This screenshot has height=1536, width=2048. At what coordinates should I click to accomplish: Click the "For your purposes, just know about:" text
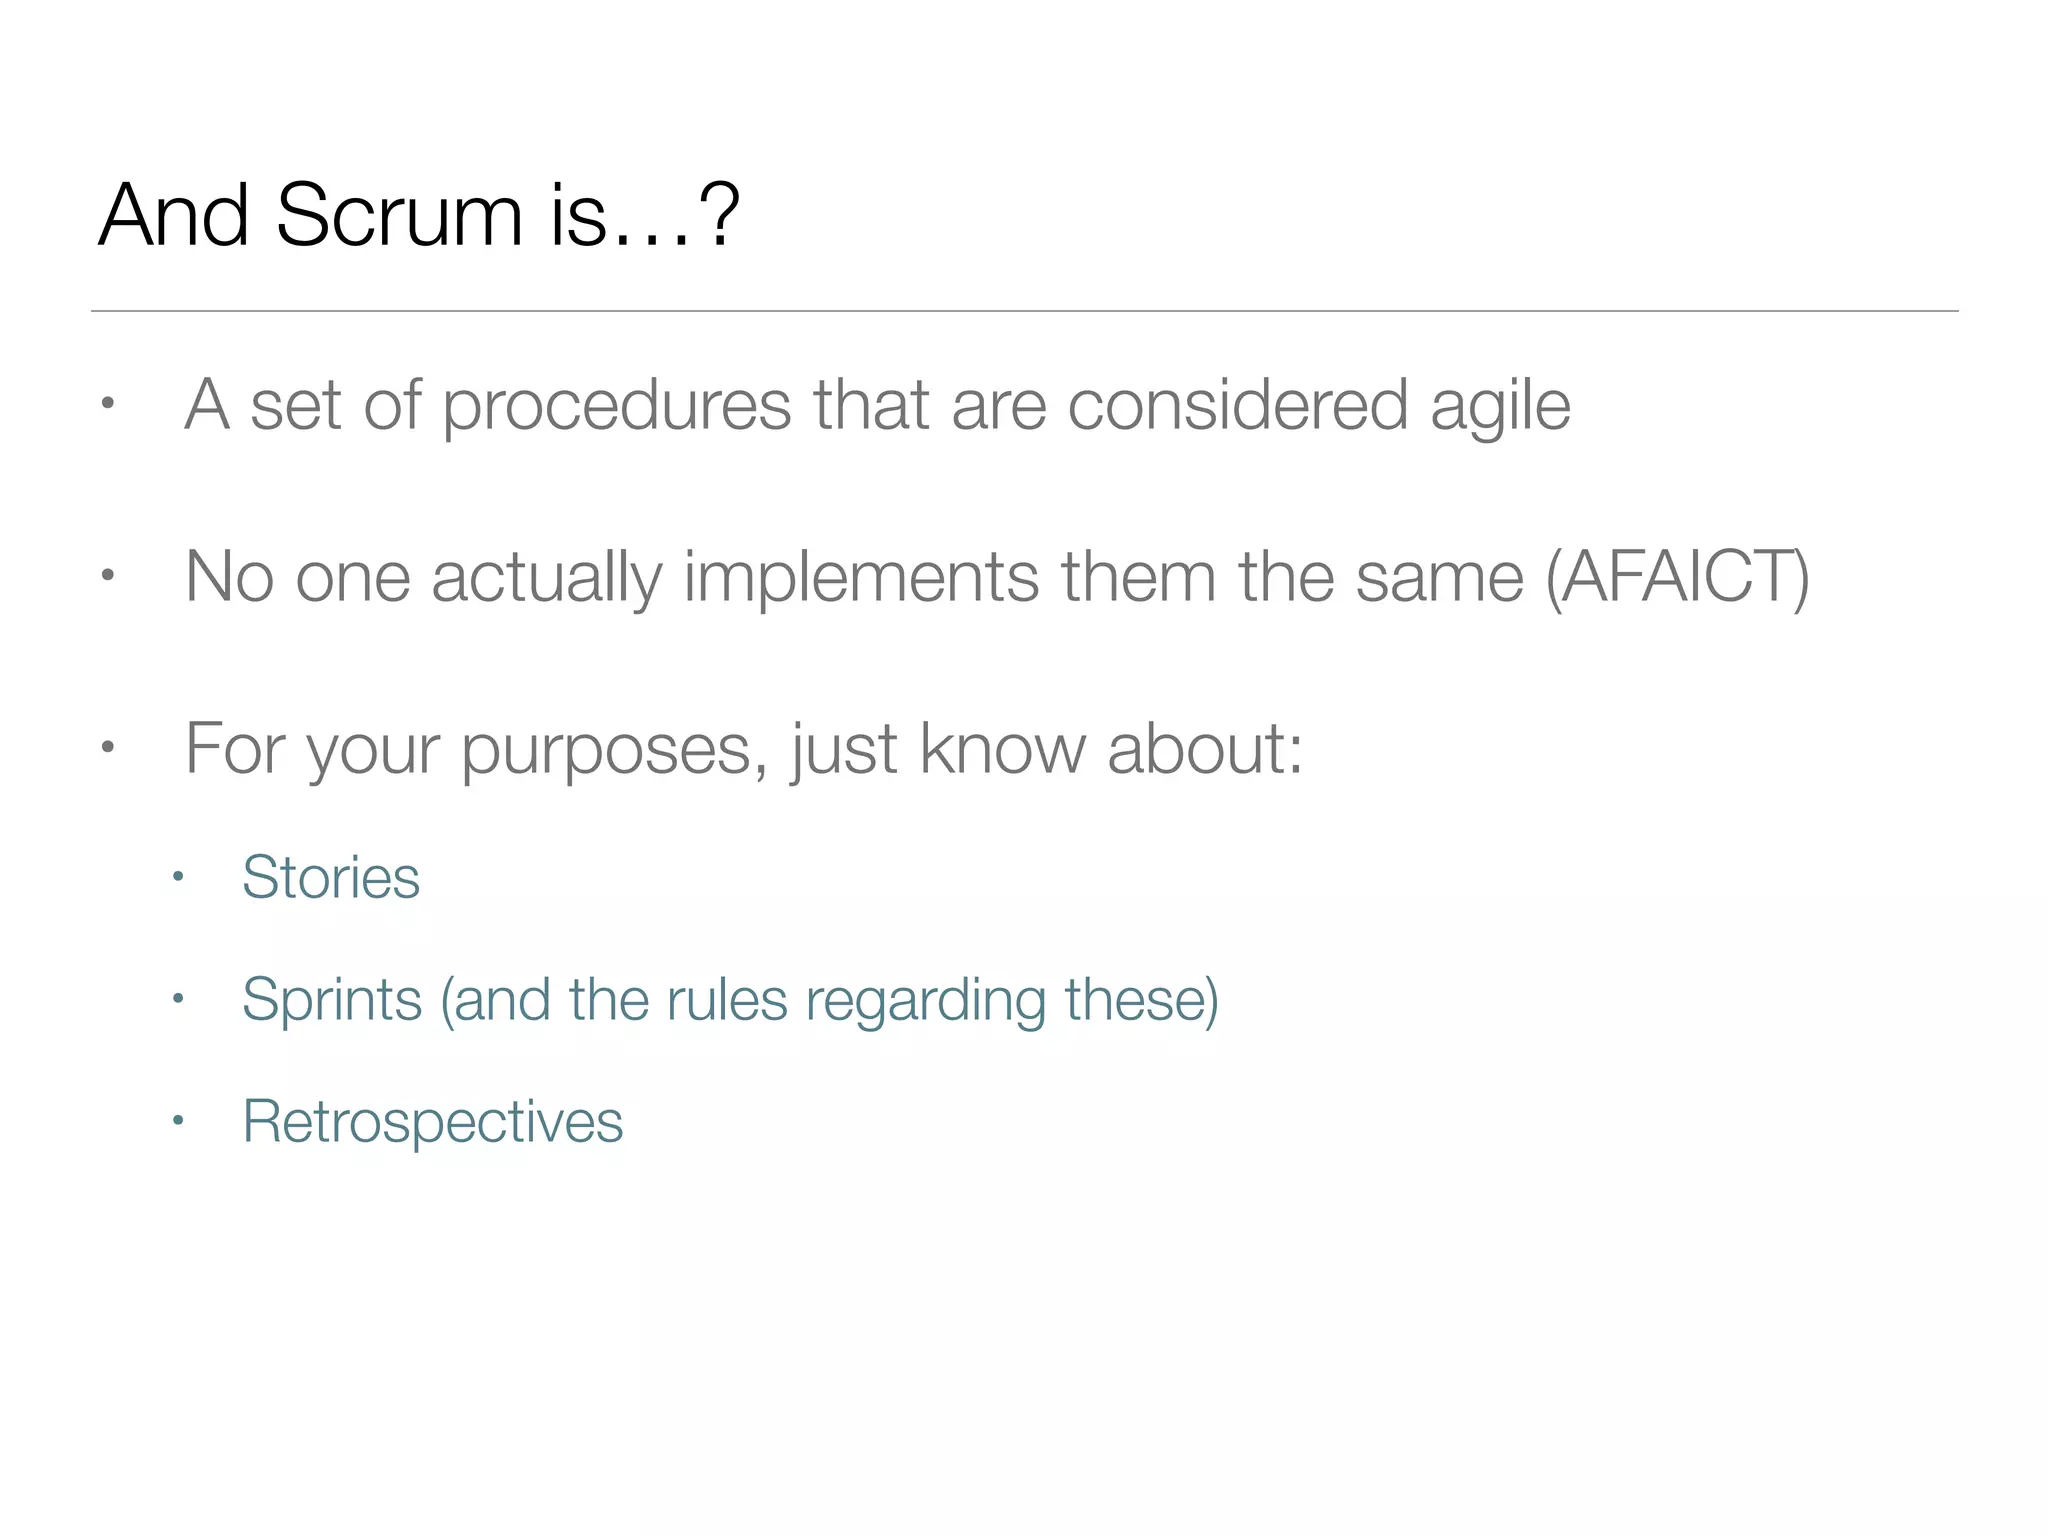744,749
